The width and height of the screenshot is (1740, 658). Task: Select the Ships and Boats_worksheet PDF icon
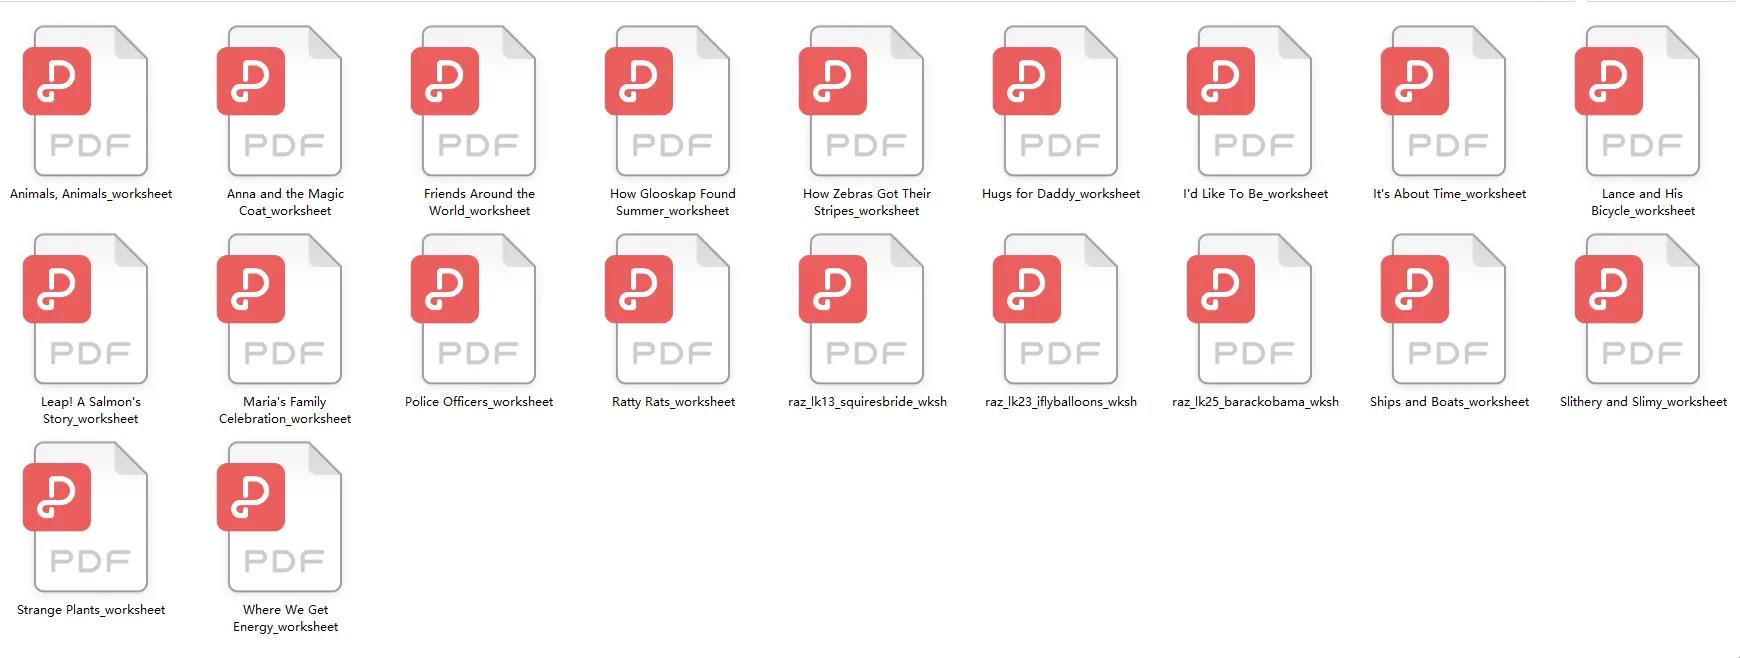(x=1443, y=309)
